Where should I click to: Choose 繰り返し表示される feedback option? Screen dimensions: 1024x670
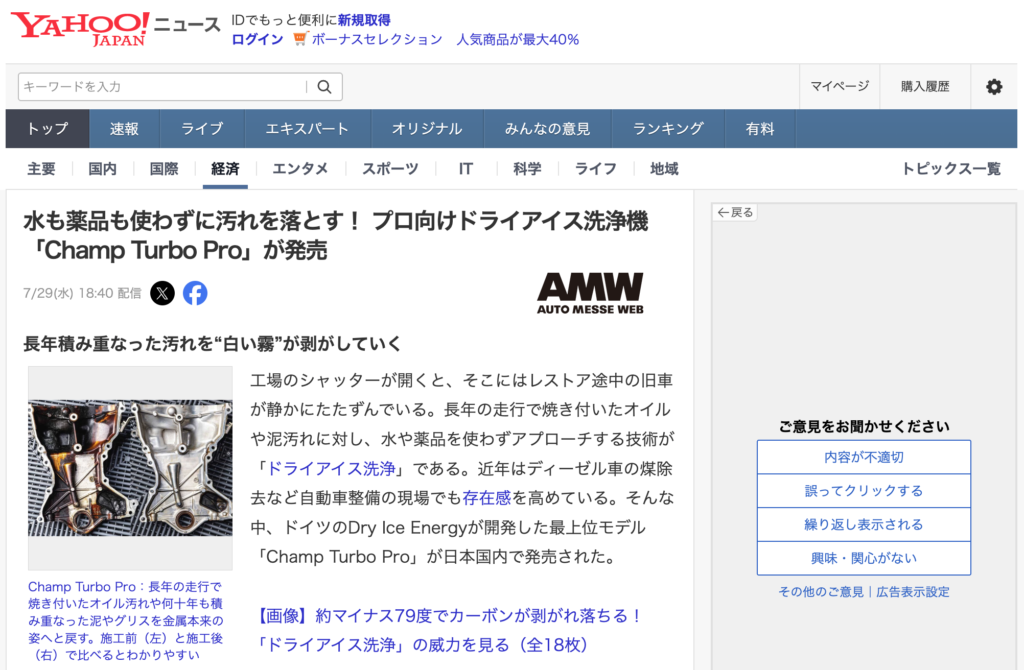point(864,524)
